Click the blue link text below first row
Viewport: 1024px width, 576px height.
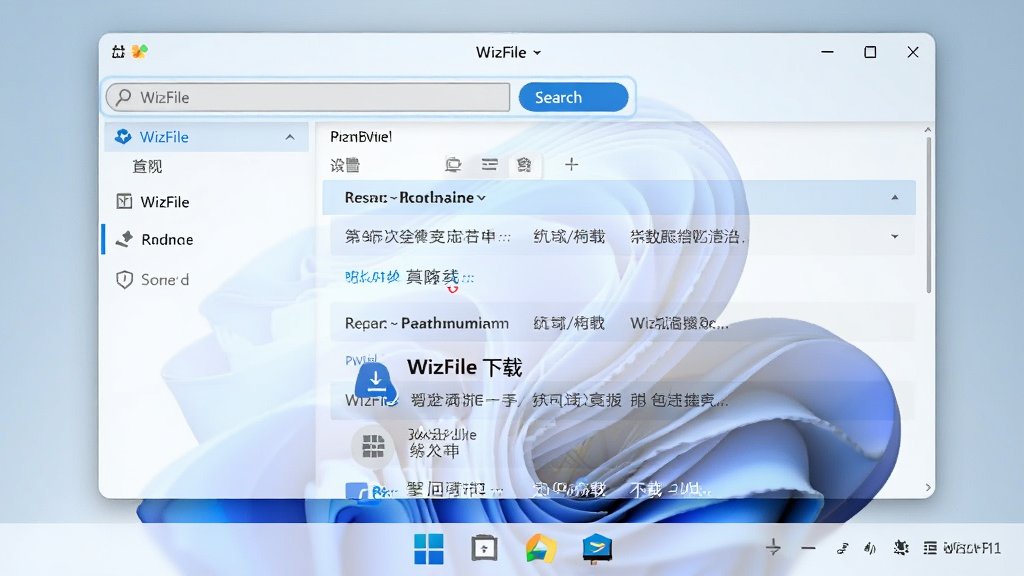[x=372, y=277]
